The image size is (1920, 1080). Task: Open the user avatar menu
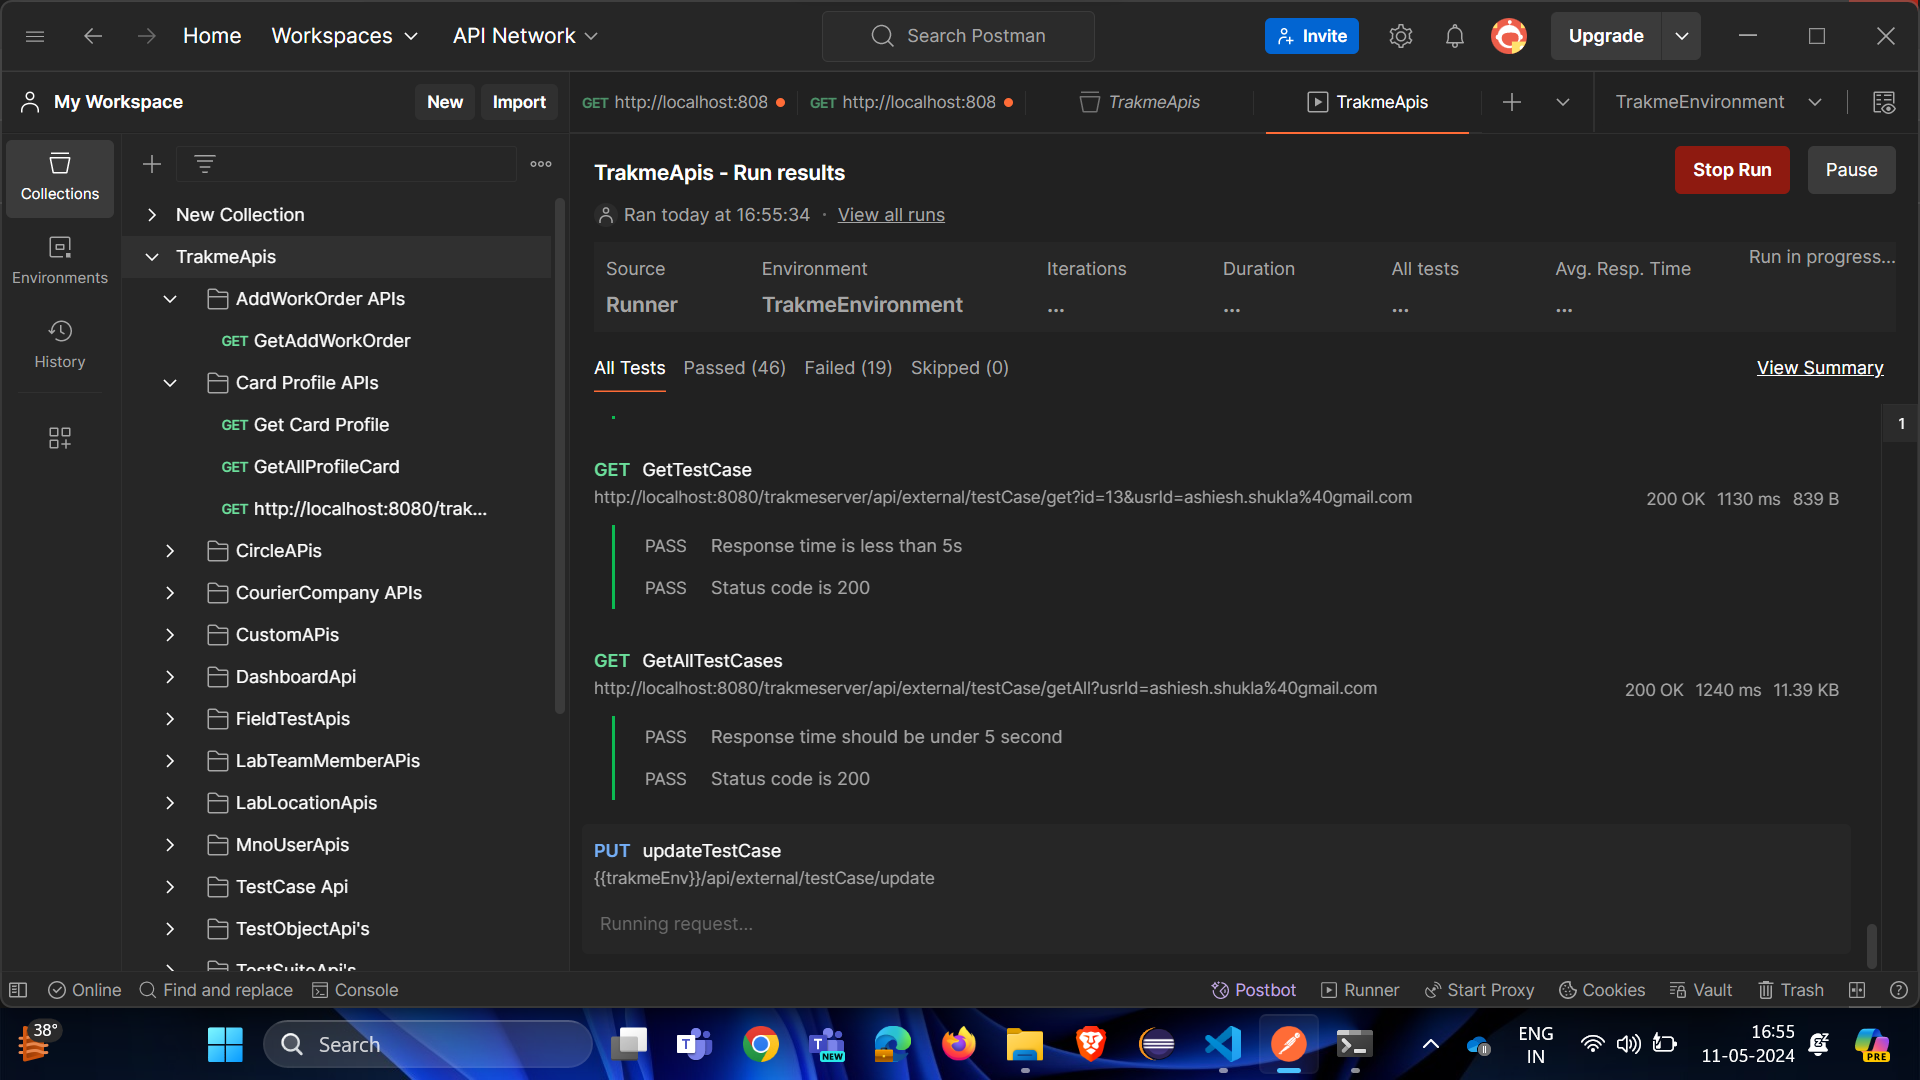click(1509, 36)
